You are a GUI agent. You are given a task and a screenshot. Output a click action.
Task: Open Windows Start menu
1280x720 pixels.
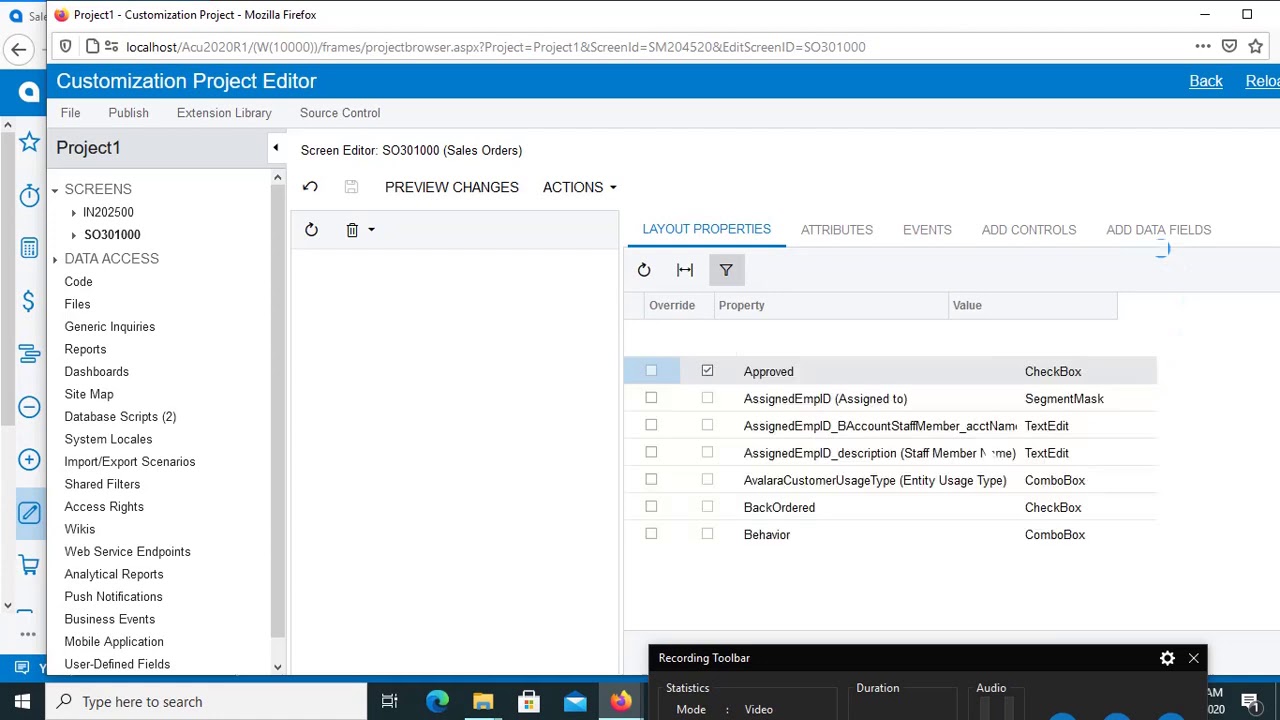[22, 701]
